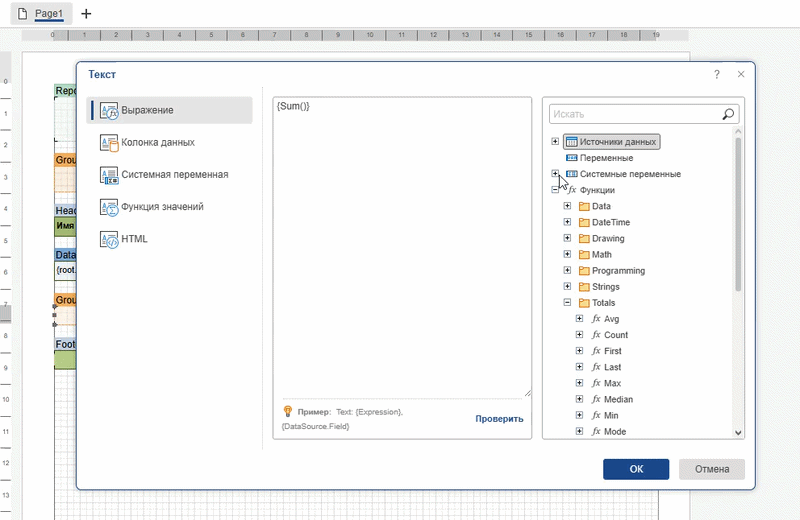This screenshot has height=520, width=800.
Task: Select the Выражение expression icon
Action: (109, 110)
